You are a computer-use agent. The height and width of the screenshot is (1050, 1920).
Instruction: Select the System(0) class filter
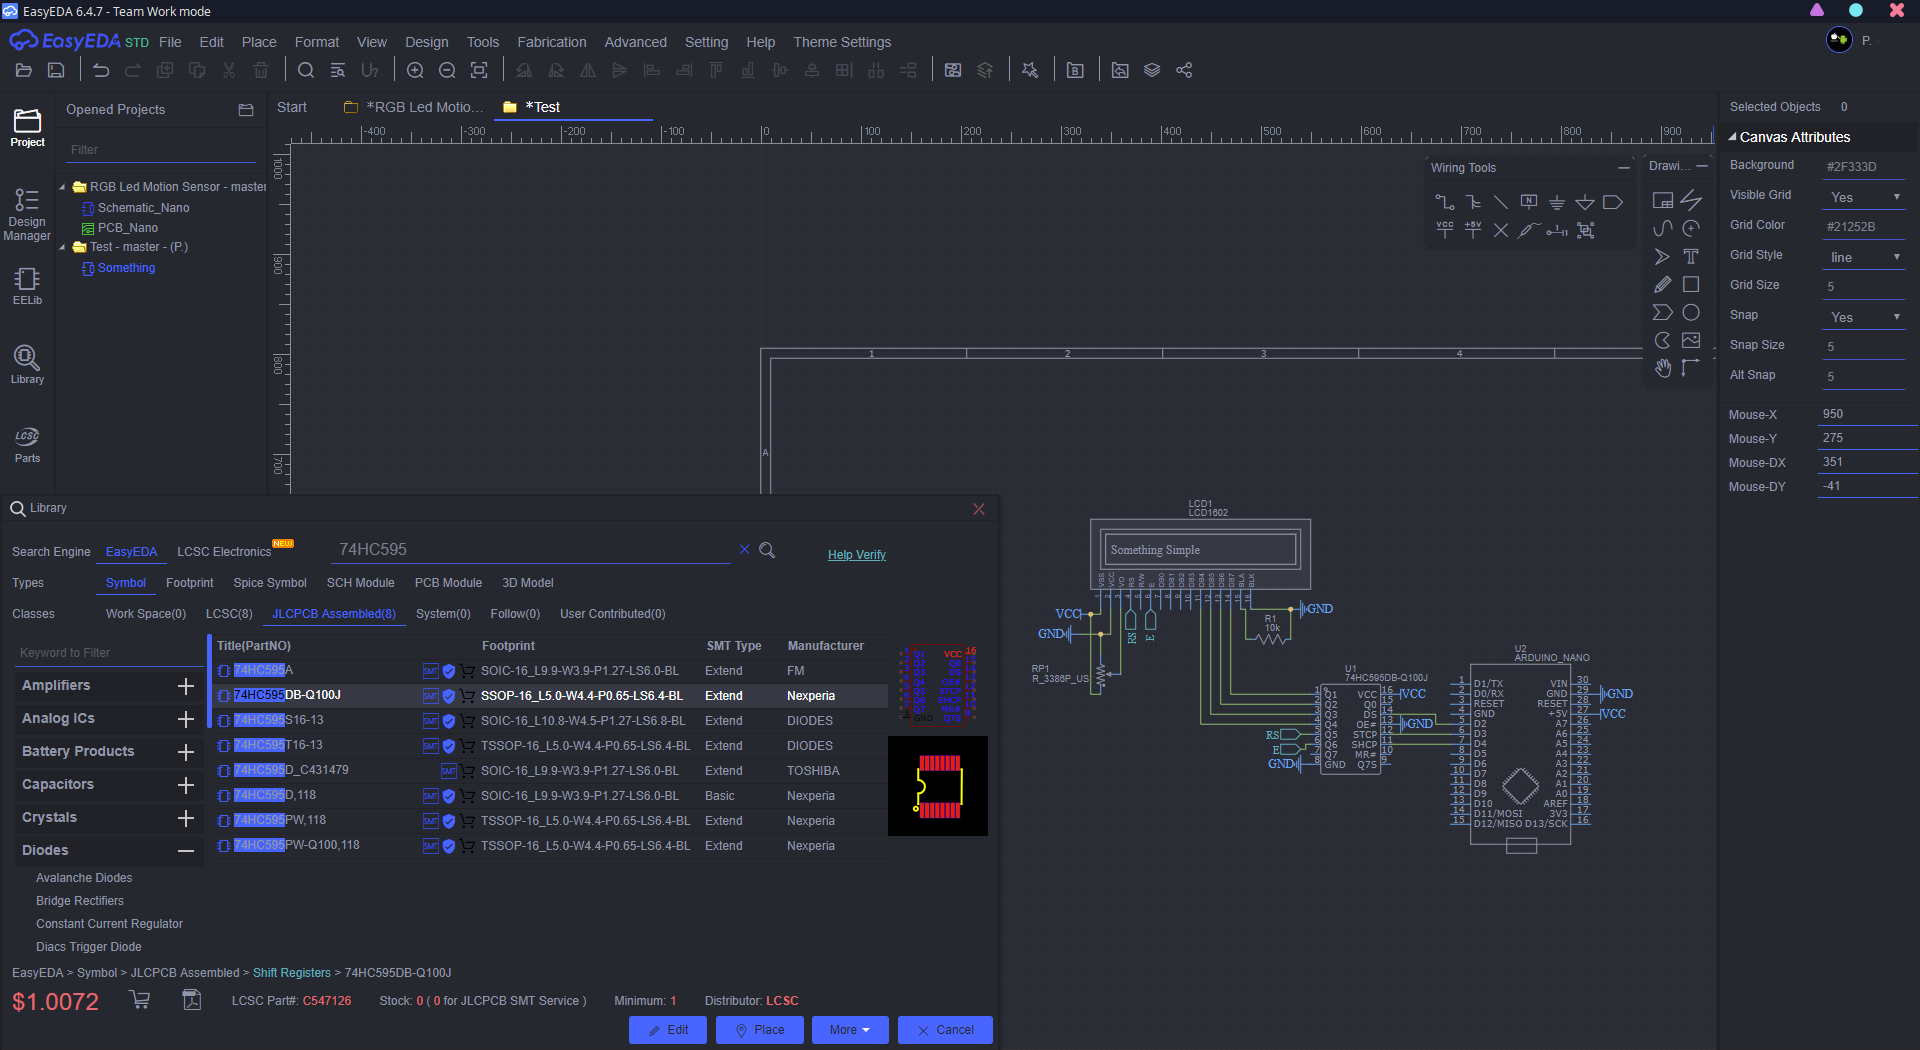(443, 614)
